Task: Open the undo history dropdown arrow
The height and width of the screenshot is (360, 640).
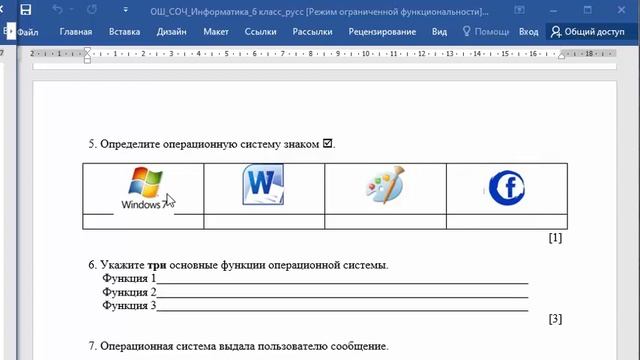Action: [71, 10]
